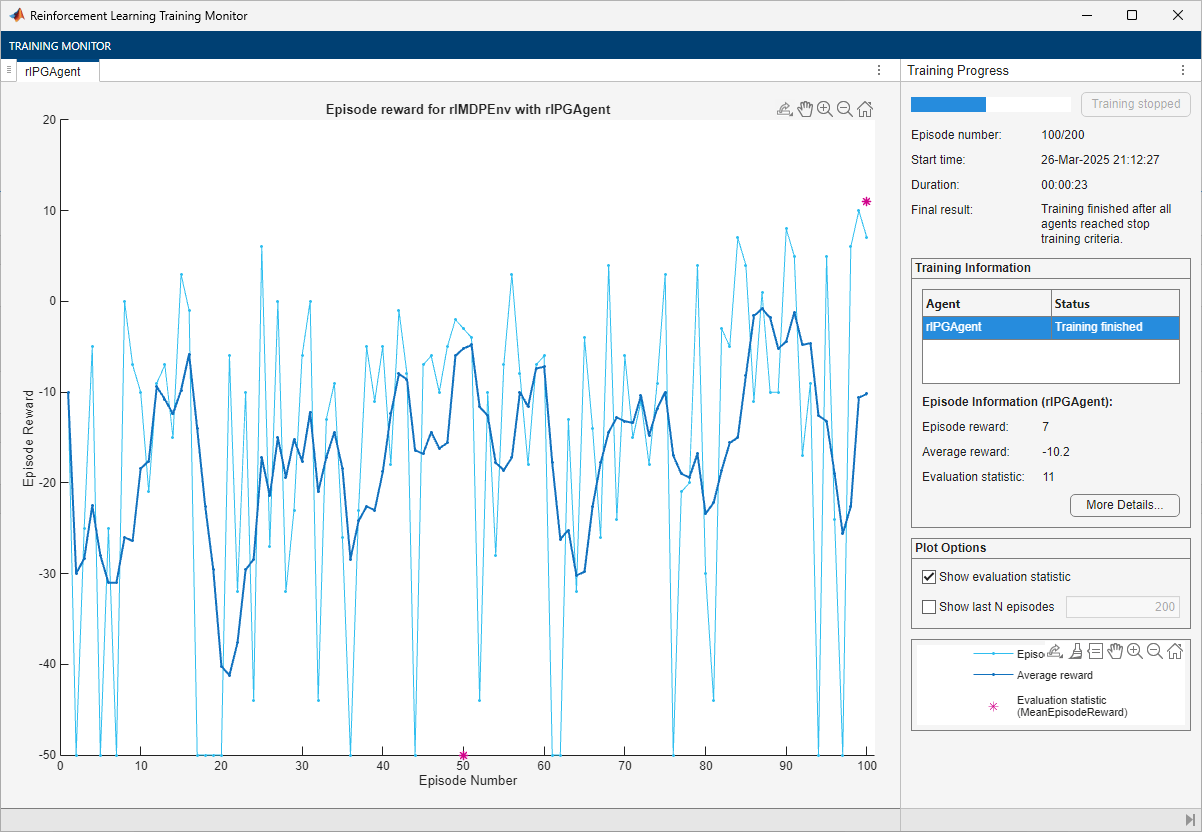Click the home icon in legend panel

pos(1175,651)
